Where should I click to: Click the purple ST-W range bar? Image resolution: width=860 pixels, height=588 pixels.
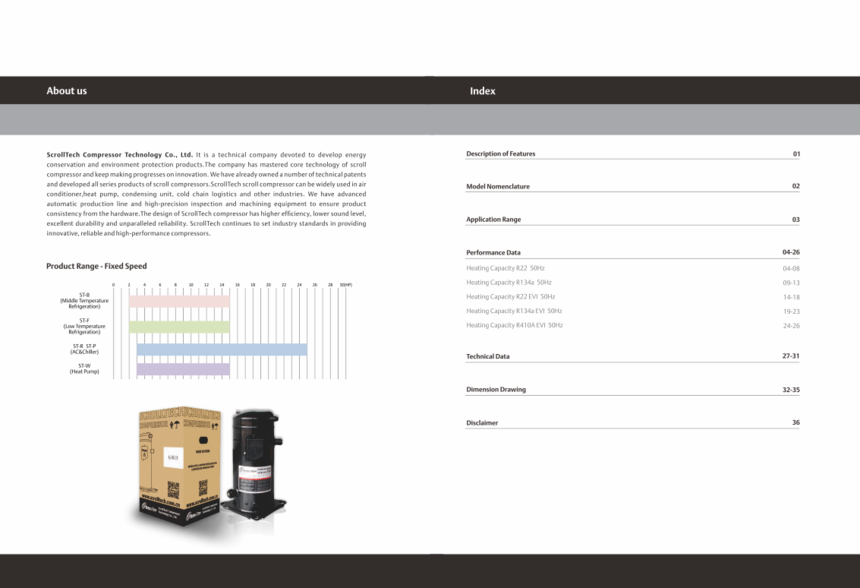tap(183, 369)
